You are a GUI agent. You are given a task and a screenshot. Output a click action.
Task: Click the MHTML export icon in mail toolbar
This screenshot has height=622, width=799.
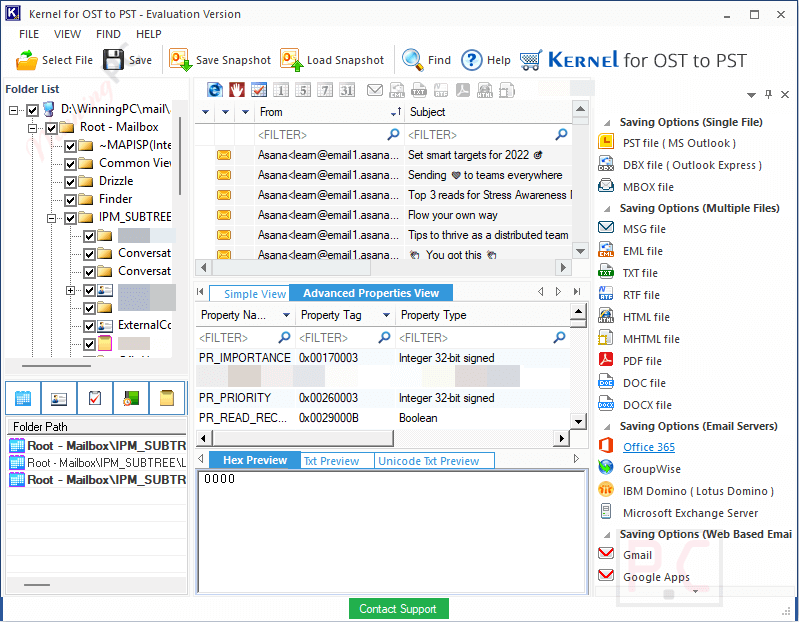[x=507, y=90]
